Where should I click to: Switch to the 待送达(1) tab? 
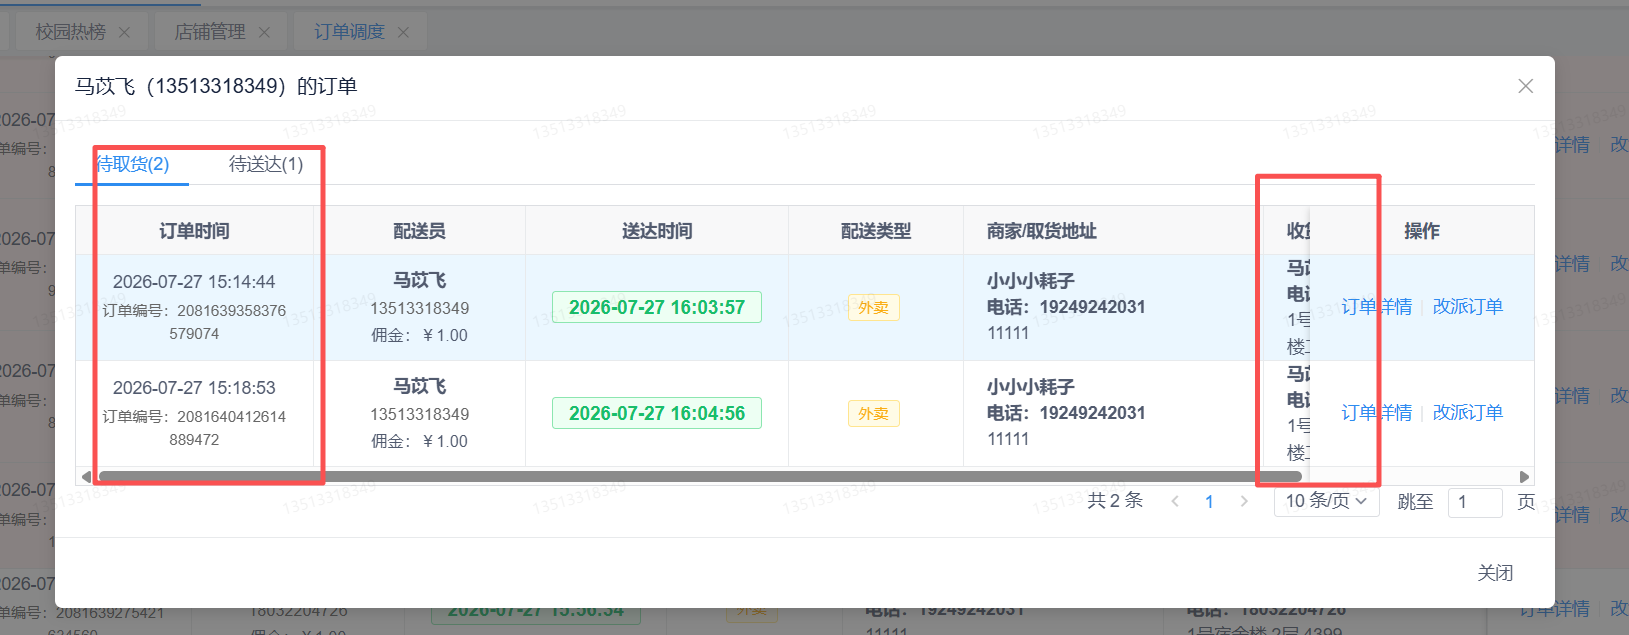pyautogui.click(x=266, y=164)
